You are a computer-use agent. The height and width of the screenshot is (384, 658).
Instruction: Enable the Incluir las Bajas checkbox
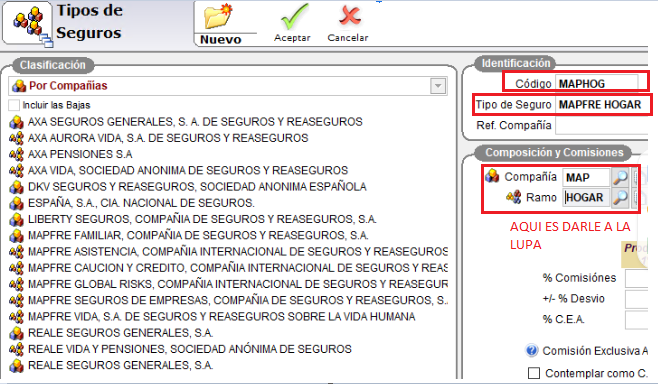pyautogui.click(x=14, y=105)
